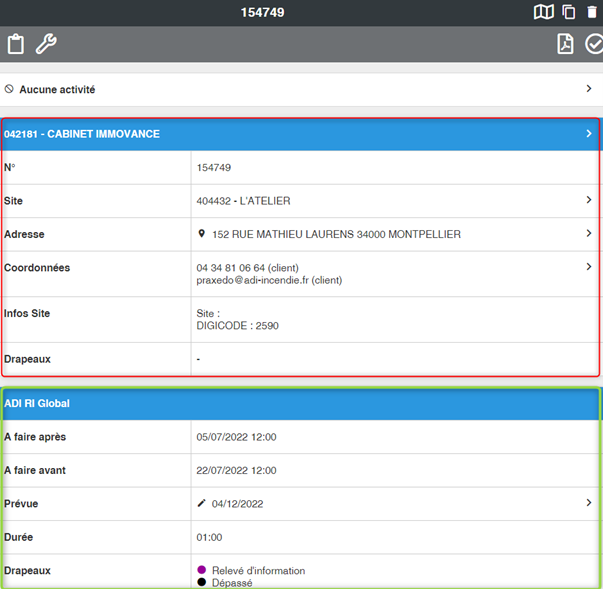The height and width of the screenshot is (589, 603).
Task: Open the clipboard report icon
Action: point(15,44)
